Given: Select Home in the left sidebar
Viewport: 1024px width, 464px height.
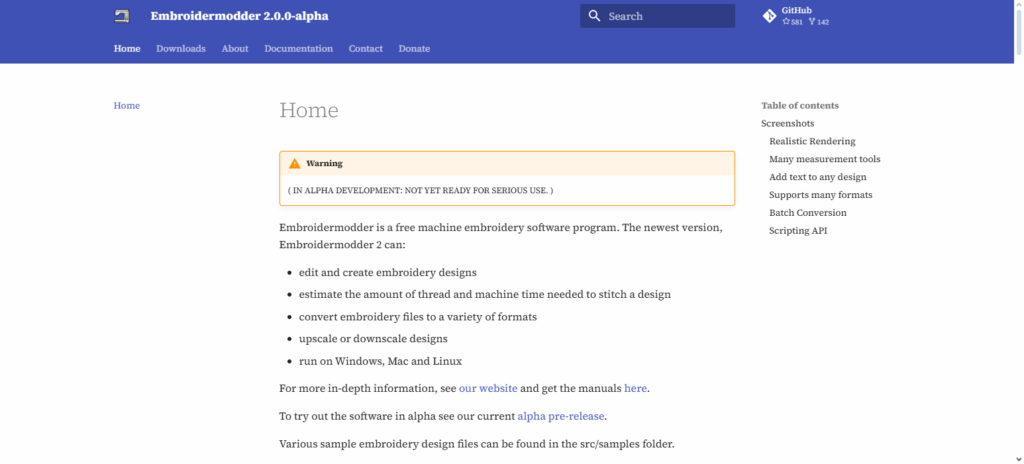Looking at the screenshot, I should [x=127, y=106].
